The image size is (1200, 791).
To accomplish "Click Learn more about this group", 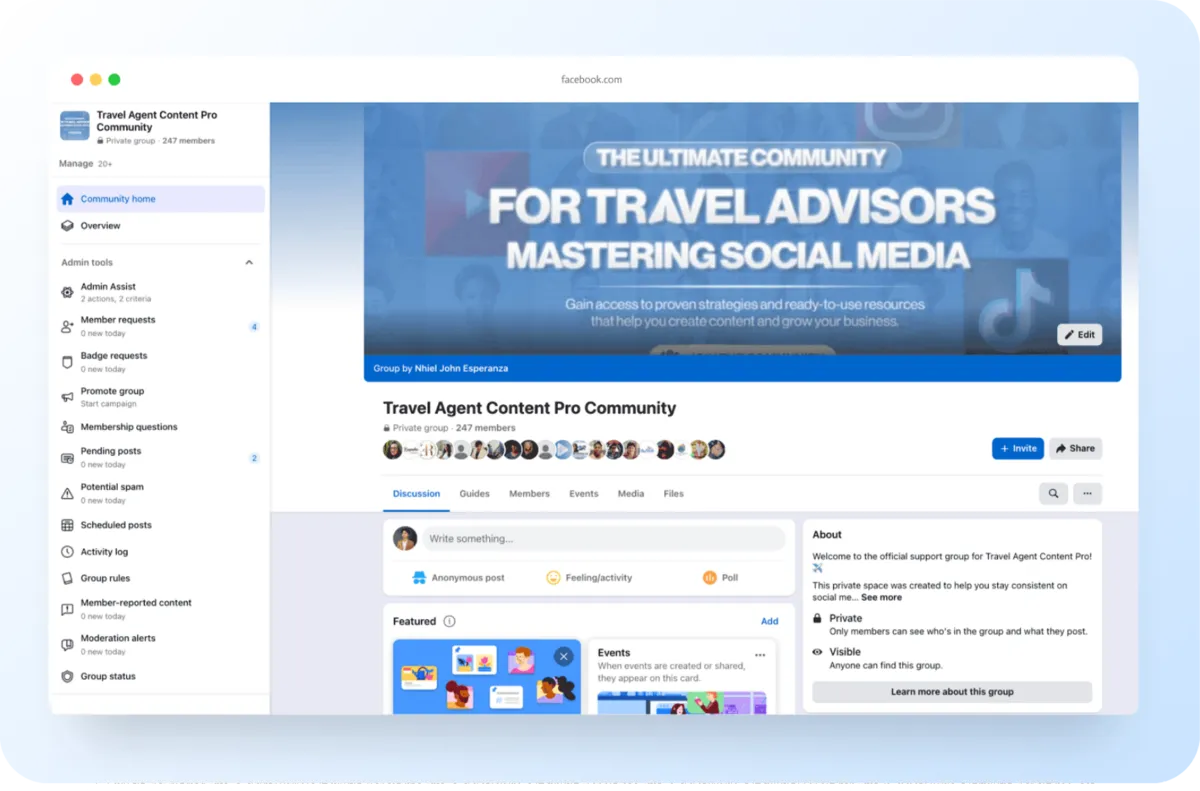I will (x=952, y=692).
